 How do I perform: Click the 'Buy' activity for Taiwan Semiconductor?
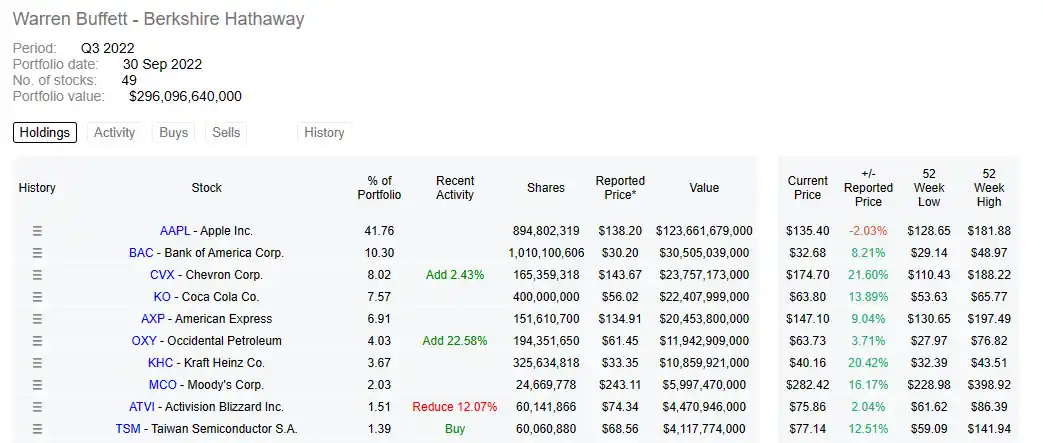coord(455,428)
